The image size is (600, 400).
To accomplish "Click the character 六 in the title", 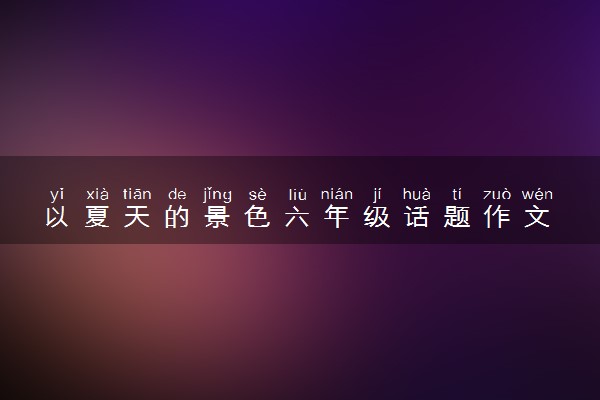I will [297, 217].
